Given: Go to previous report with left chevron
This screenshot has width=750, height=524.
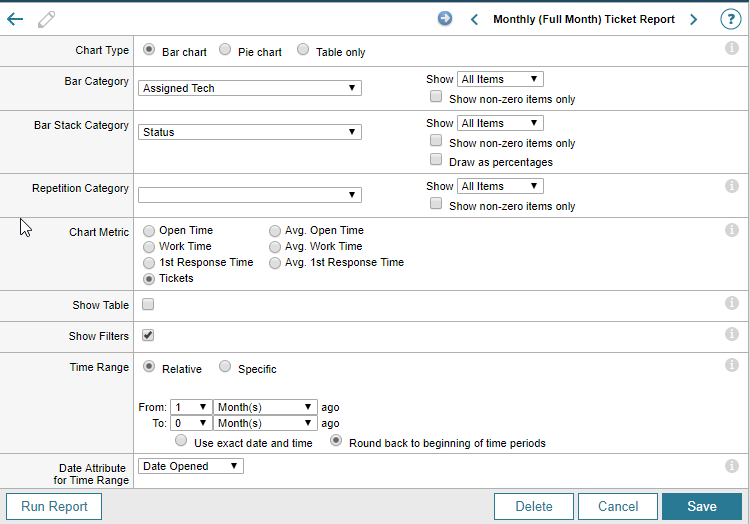Looking at the screenshot, I should [474, 20].
